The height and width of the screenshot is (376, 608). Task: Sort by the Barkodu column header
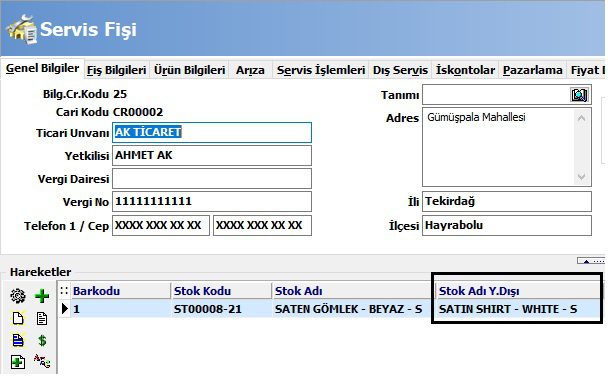click(120, 291)
